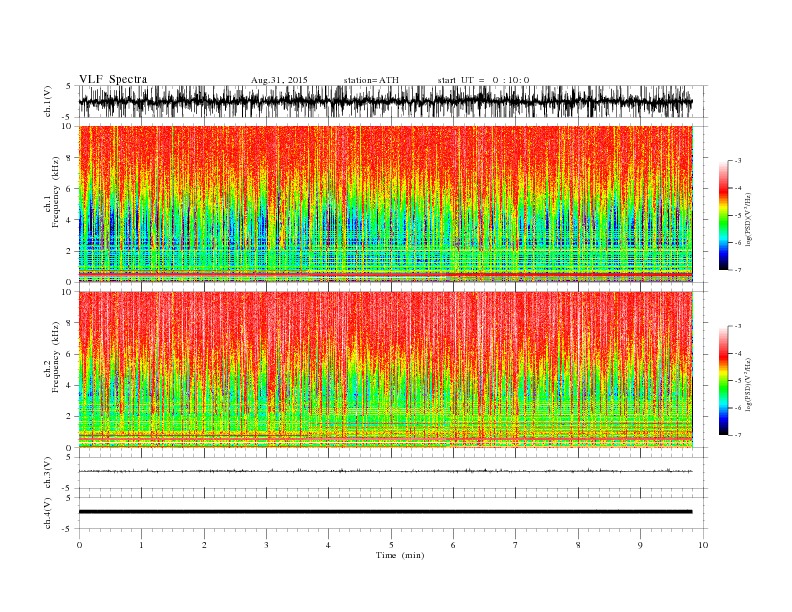792x612 pixels.
Task: Click the "-7" value on ch.2 colorbar
Action: pos(738,435)
